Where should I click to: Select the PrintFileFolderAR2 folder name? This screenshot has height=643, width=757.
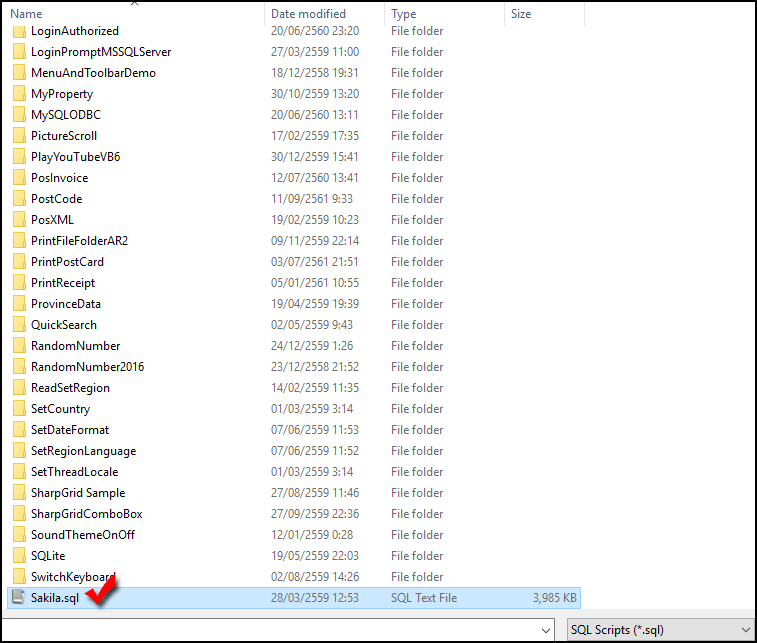pyautogui.click(x=79, y=241)
